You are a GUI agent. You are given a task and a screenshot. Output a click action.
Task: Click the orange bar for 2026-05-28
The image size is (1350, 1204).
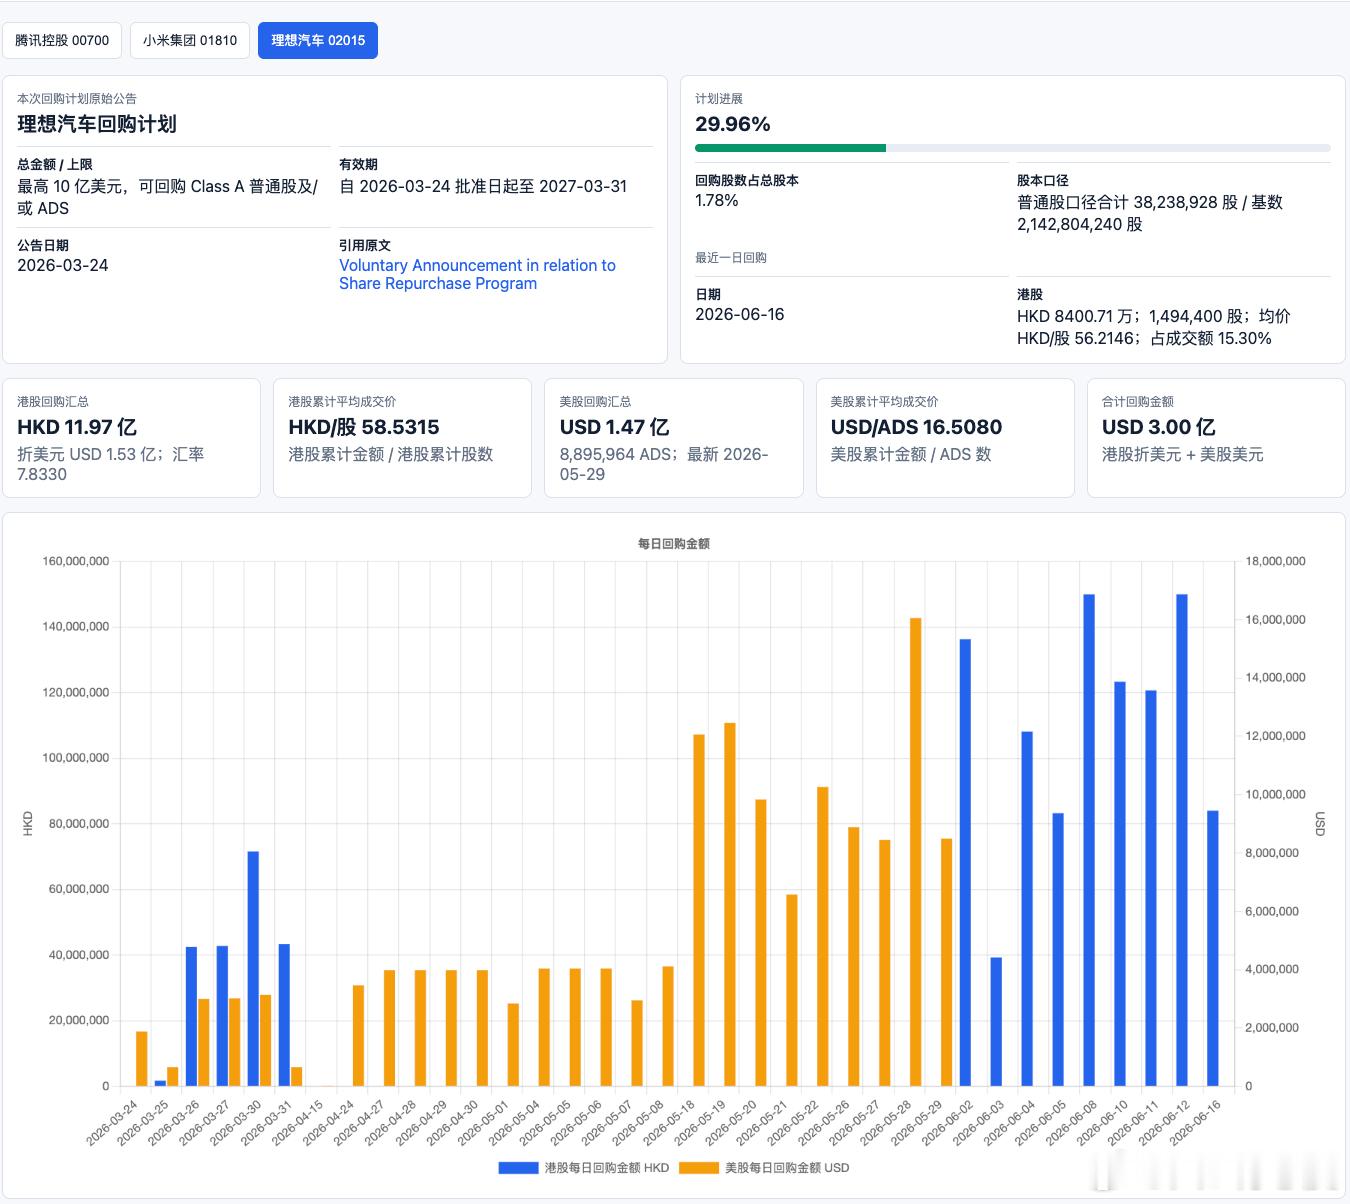(x=915, y=852)
